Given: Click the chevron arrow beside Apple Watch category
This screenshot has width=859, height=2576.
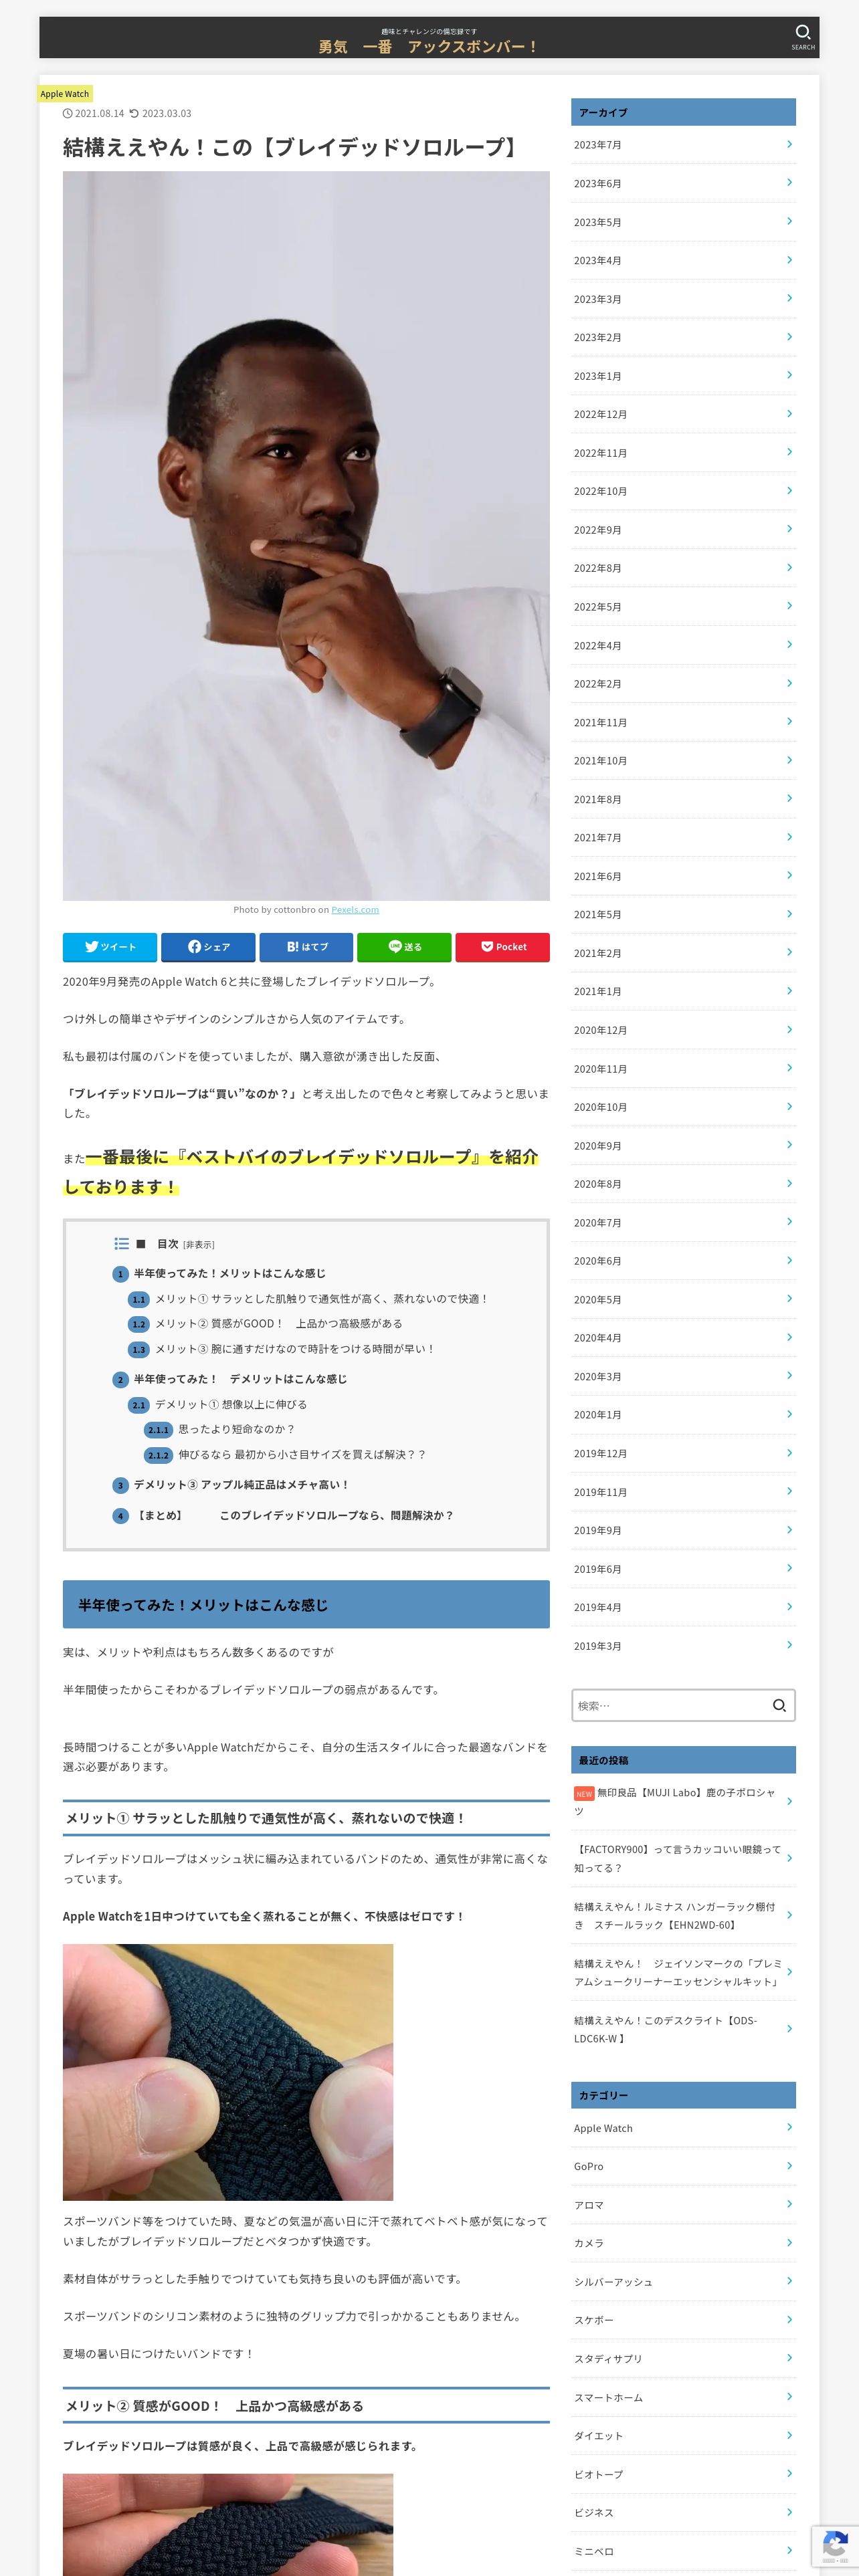Looking at the screenshot, I should click(789, 2127).
